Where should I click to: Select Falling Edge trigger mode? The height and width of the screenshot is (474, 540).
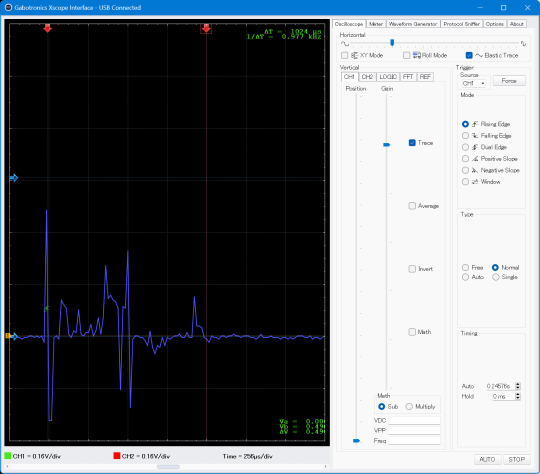click(465, 135)
